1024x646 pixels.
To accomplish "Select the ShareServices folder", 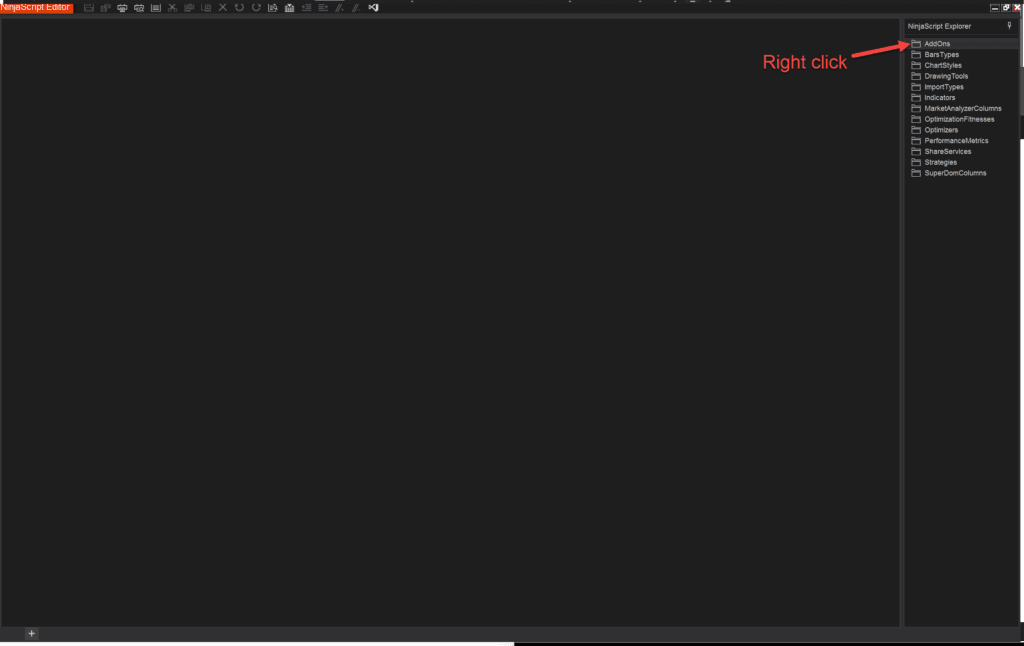I will (x=941, y=152).
